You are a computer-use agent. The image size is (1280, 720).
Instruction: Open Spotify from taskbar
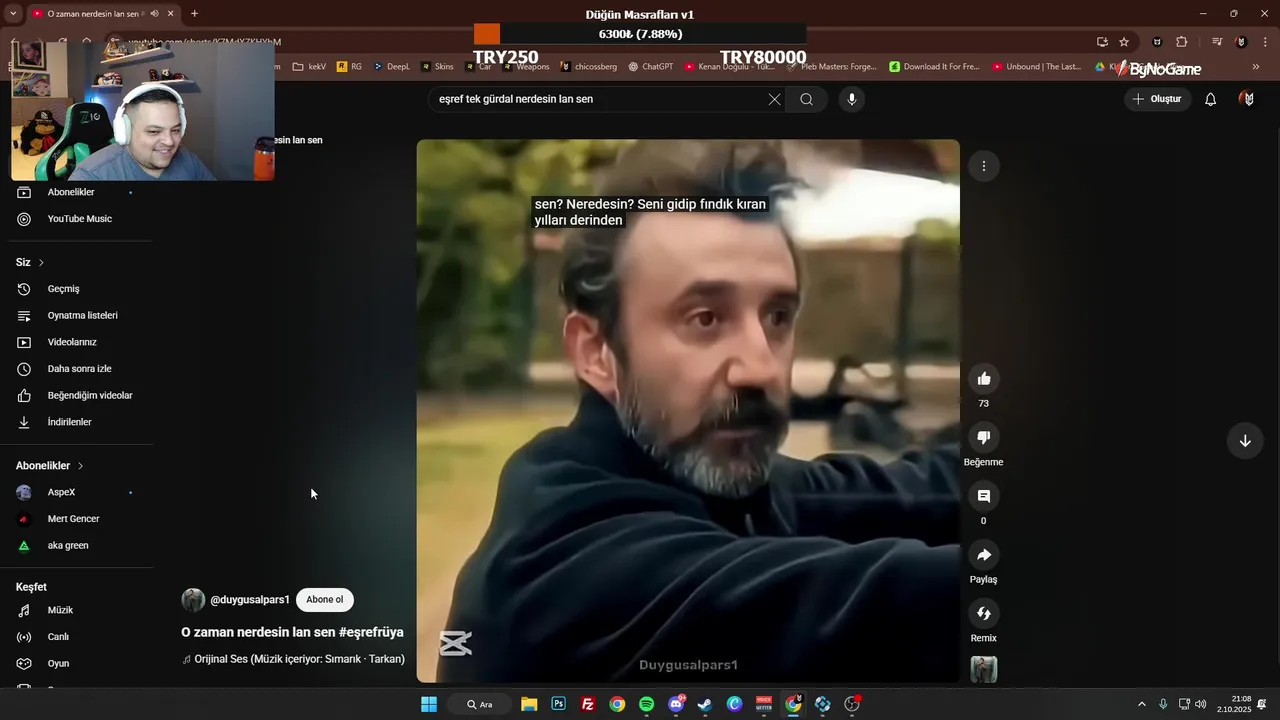point(646,704)
